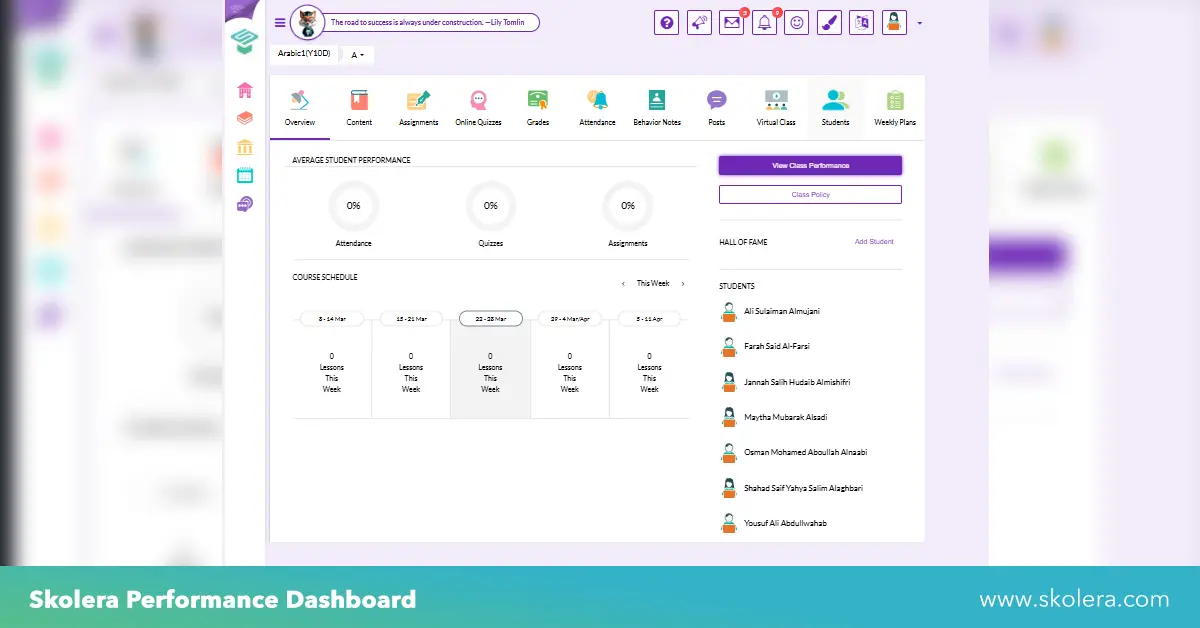
Task: Open the Class Policy button
Action: pyautogui.click(x=810, y=194)
